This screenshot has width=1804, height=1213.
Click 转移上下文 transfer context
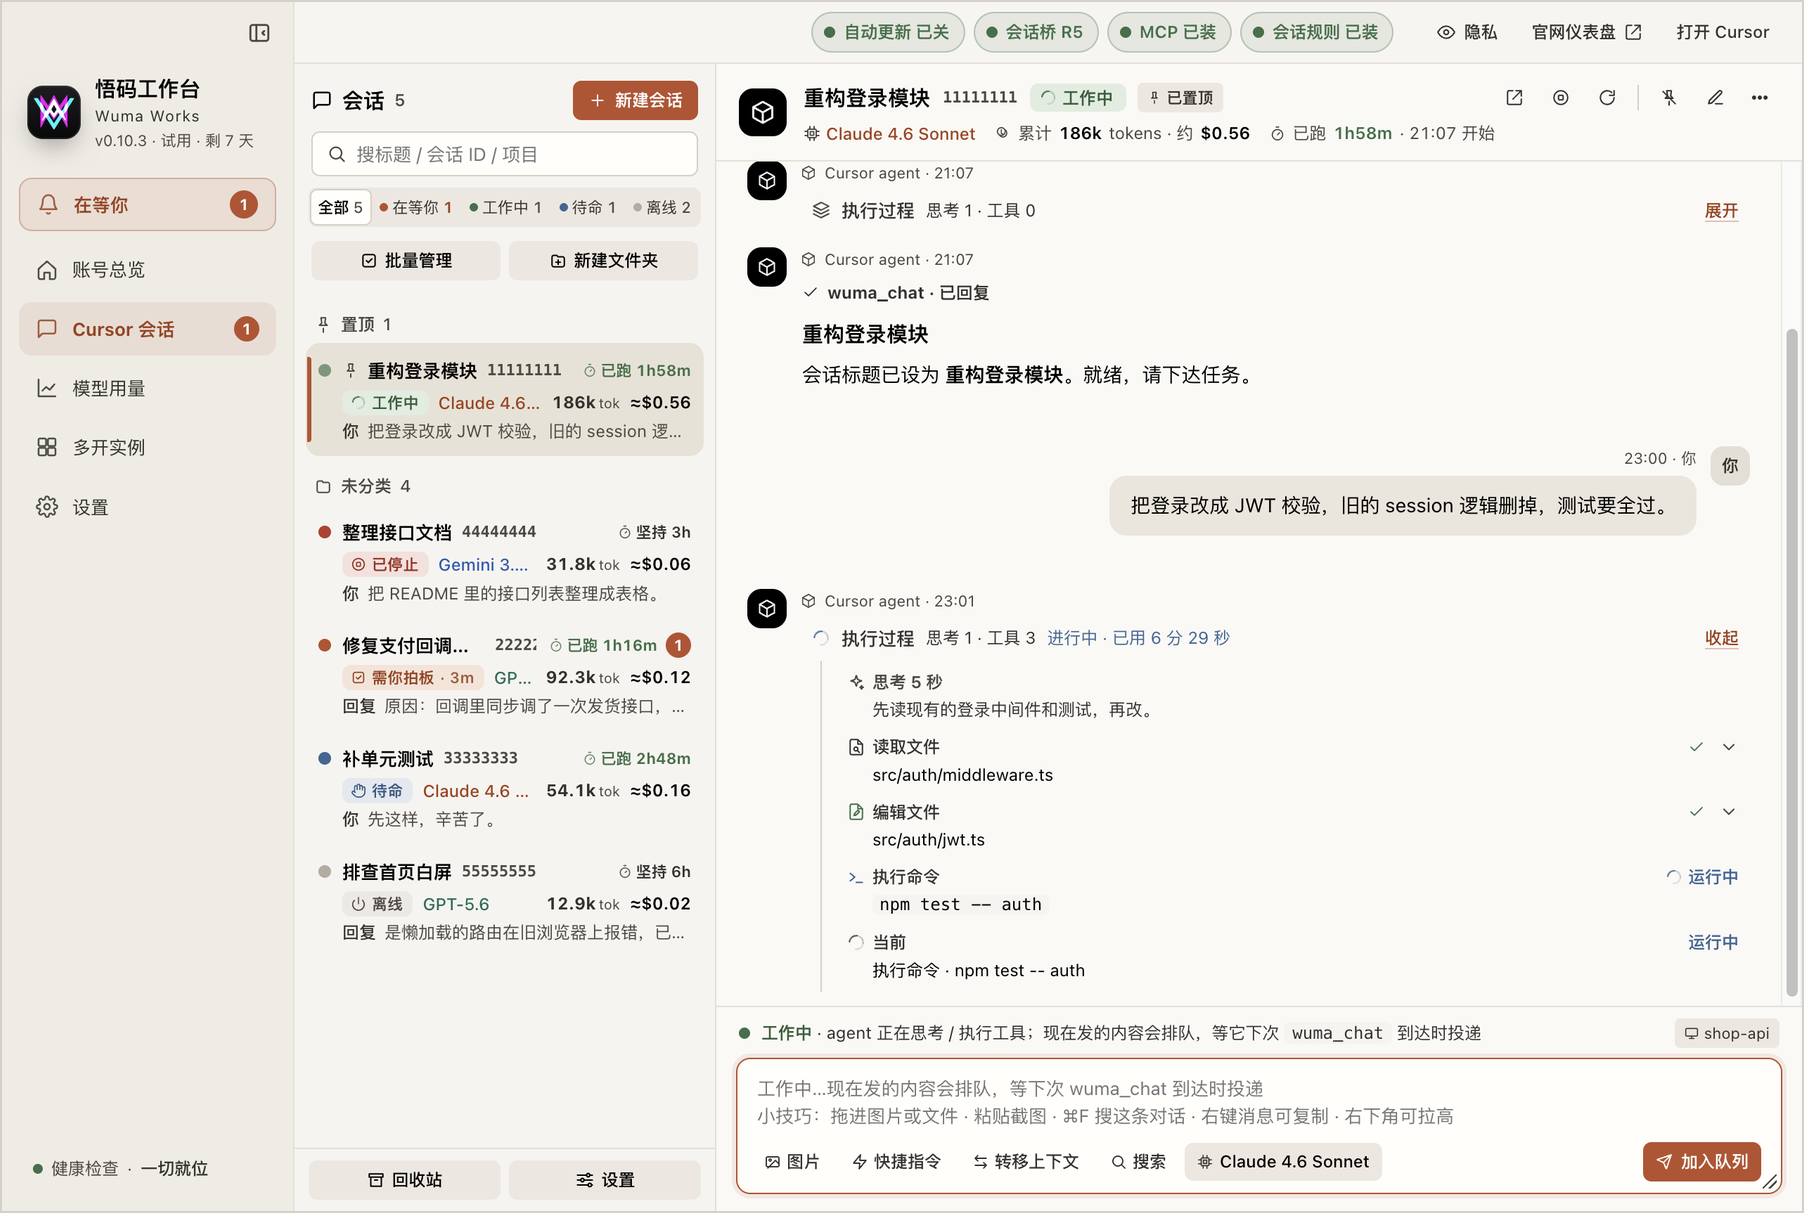1026,1162
